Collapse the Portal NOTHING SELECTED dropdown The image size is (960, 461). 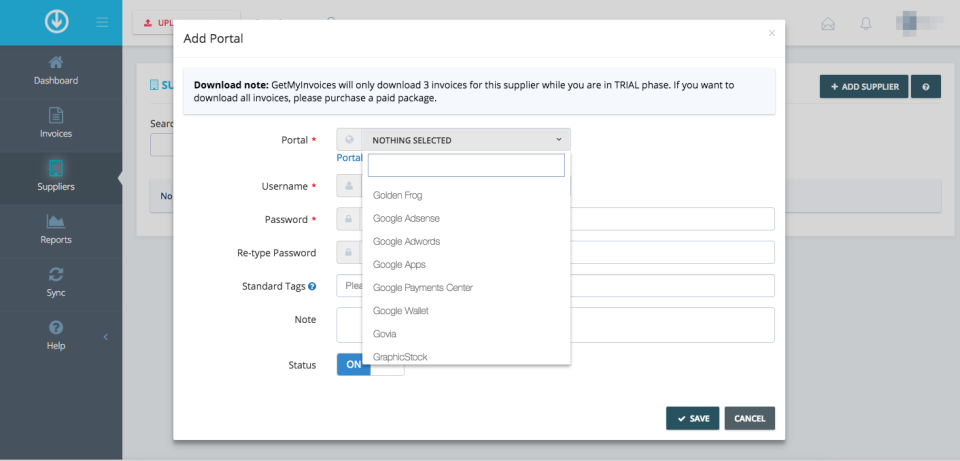click(x=465, y=140)
